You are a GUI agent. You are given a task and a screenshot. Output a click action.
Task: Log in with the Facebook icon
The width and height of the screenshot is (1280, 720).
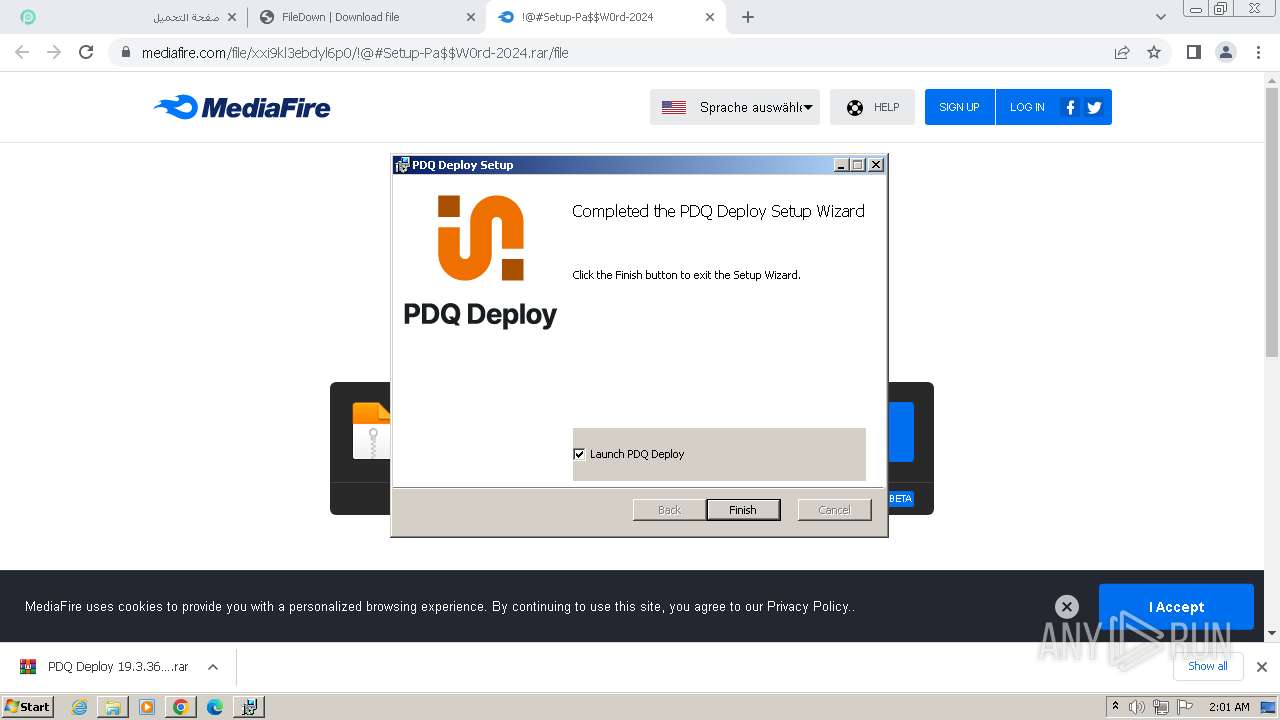[x=1070, y=107]
